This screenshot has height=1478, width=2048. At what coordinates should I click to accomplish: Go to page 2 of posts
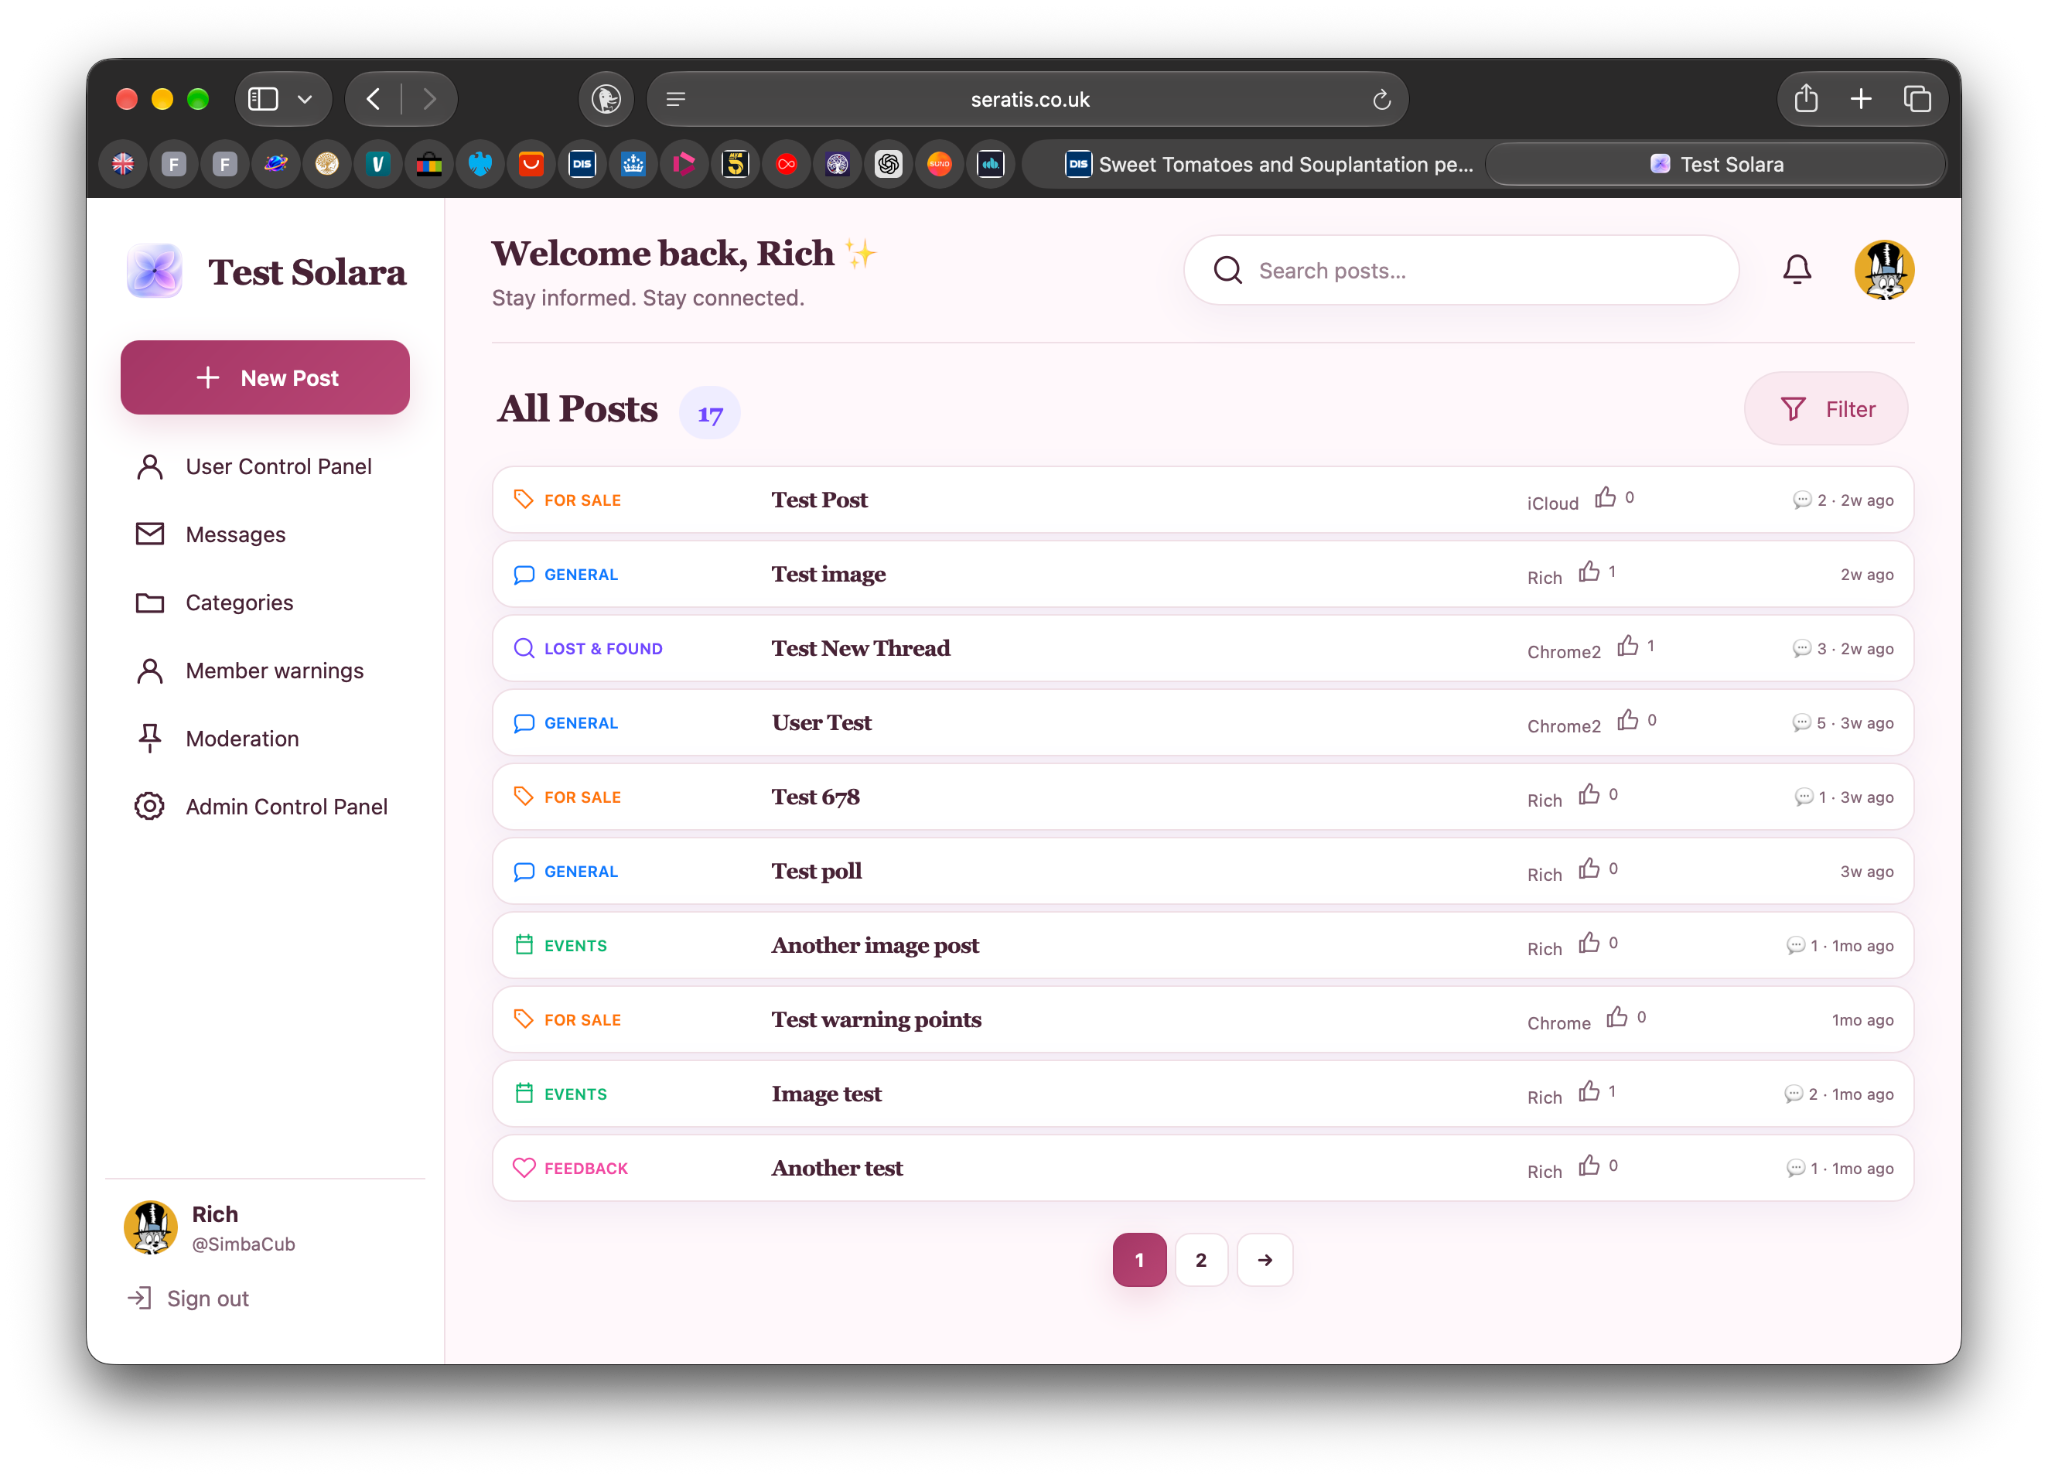tap(1201, 1260)
